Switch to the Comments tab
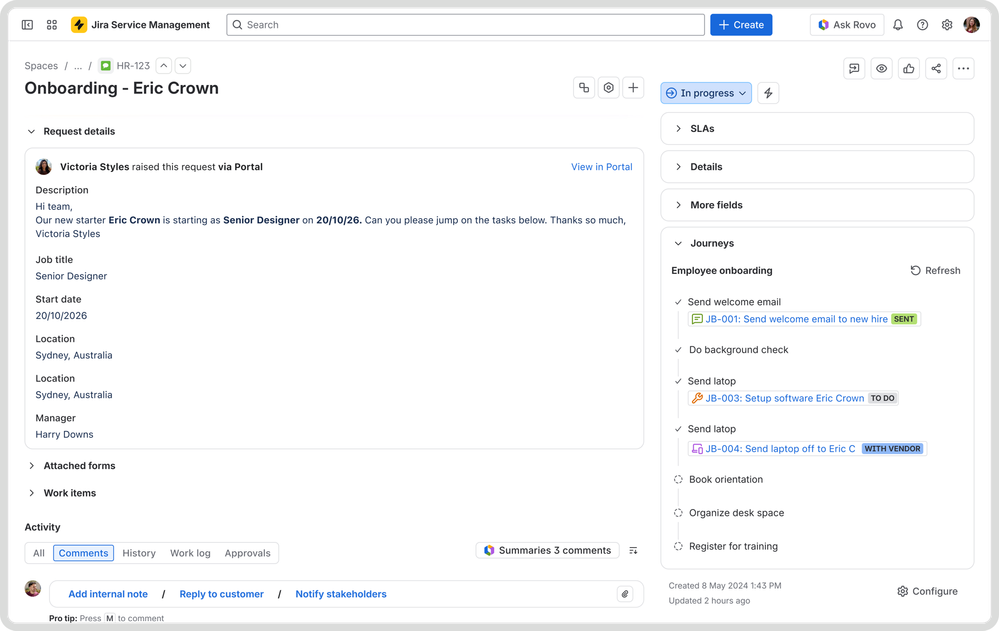Viewport: 999px width, 631px height. click(x=83, y=553)
